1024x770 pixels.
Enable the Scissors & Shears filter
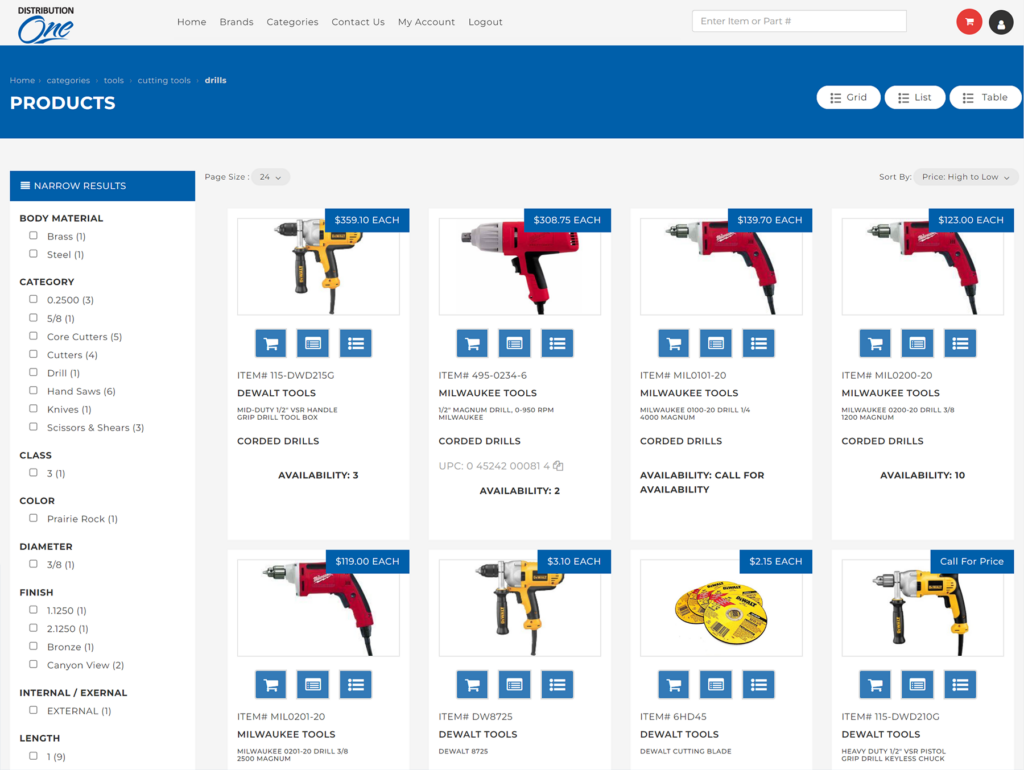pyautogui.click(x=33, y=427)
